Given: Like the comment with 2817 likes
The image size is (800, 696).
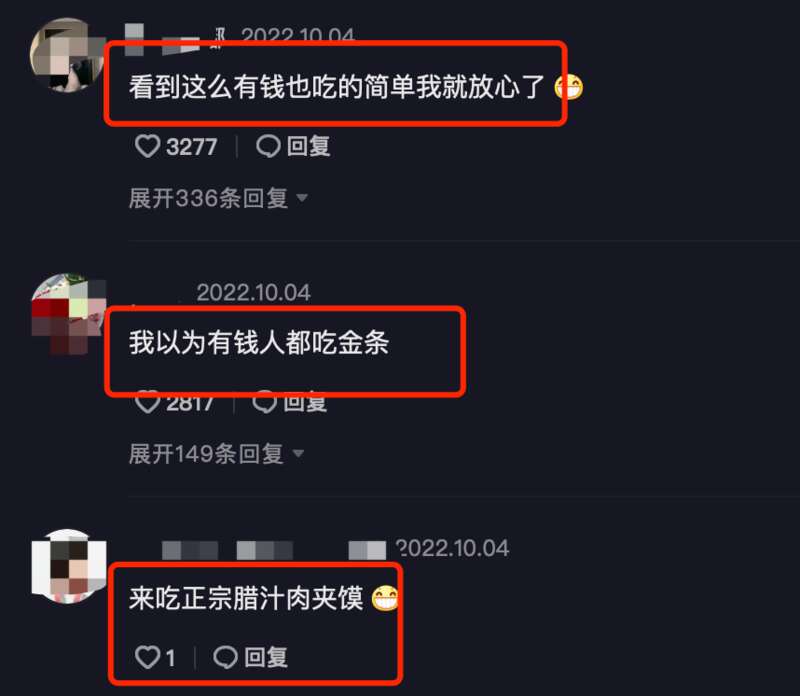Looking at the screenshot, I should click(147, 402).
